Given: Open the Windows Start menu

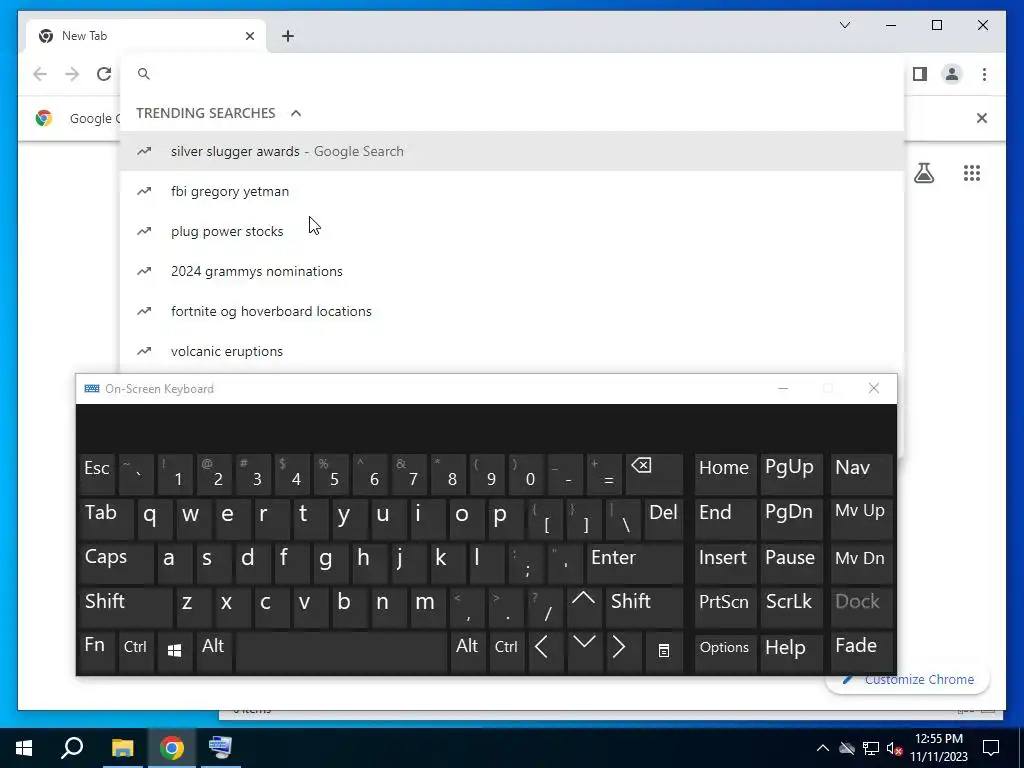Looking at the screenshot, I should tap(24, 748).
